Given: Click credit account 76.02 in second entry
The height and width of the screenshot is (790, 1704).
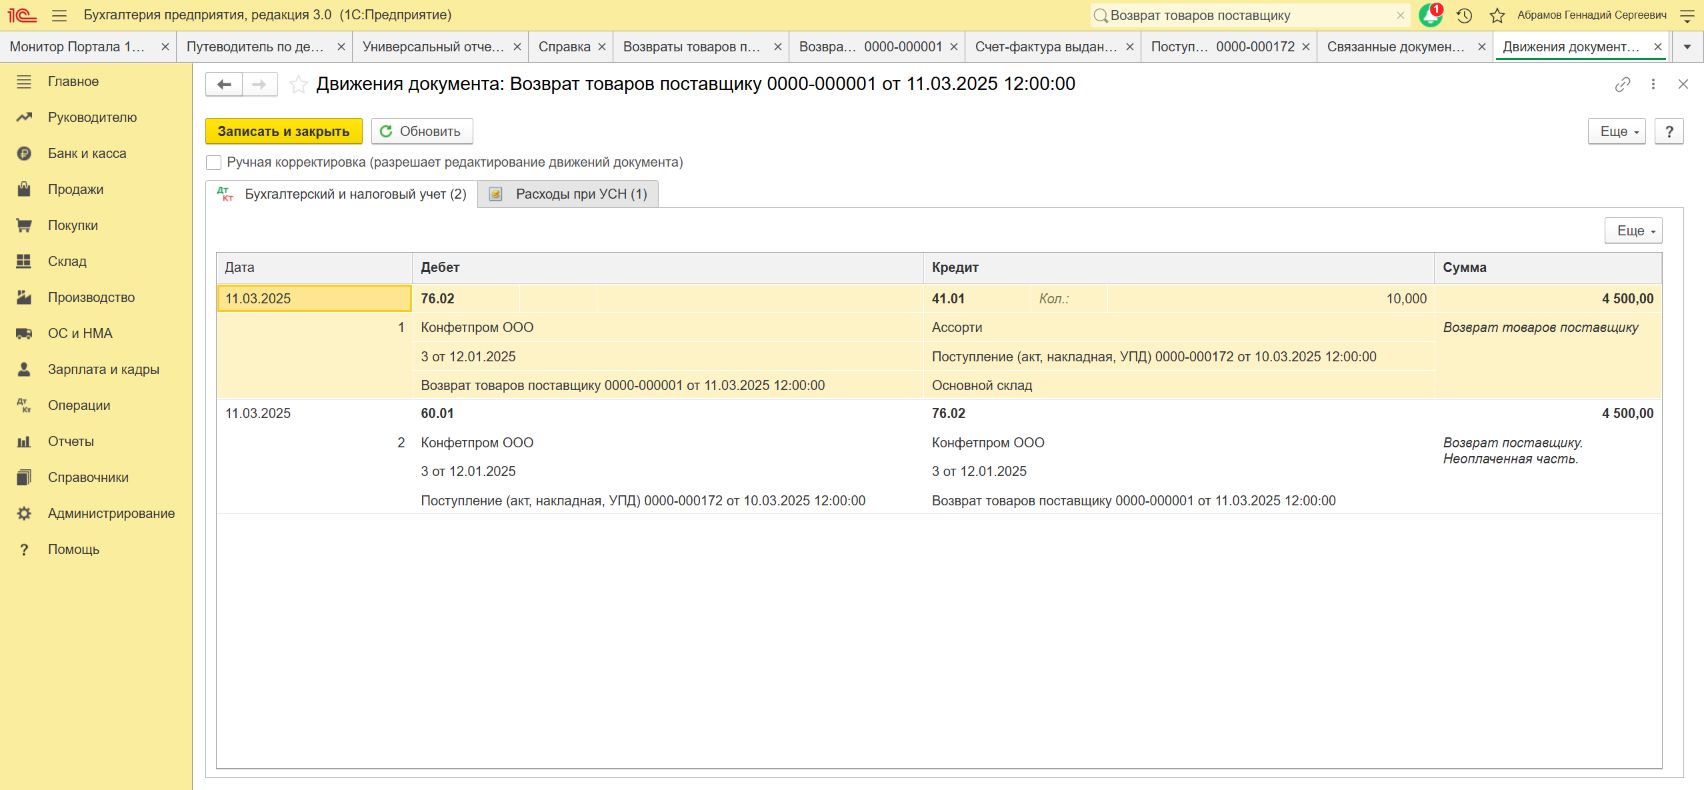Looking at the screenshot, I should [x=948, y=413].
